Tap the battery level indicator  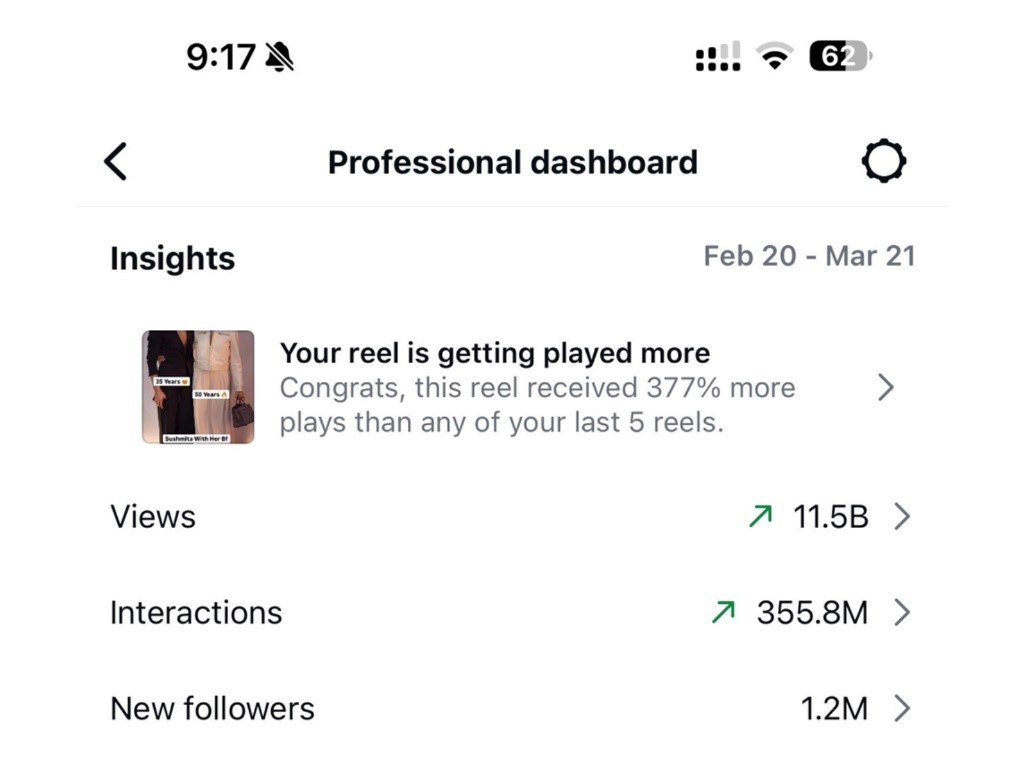point(840,57)
